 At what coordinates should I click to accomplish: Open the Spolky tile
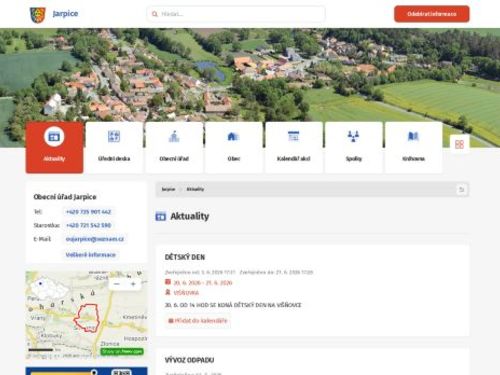(354, 147)
